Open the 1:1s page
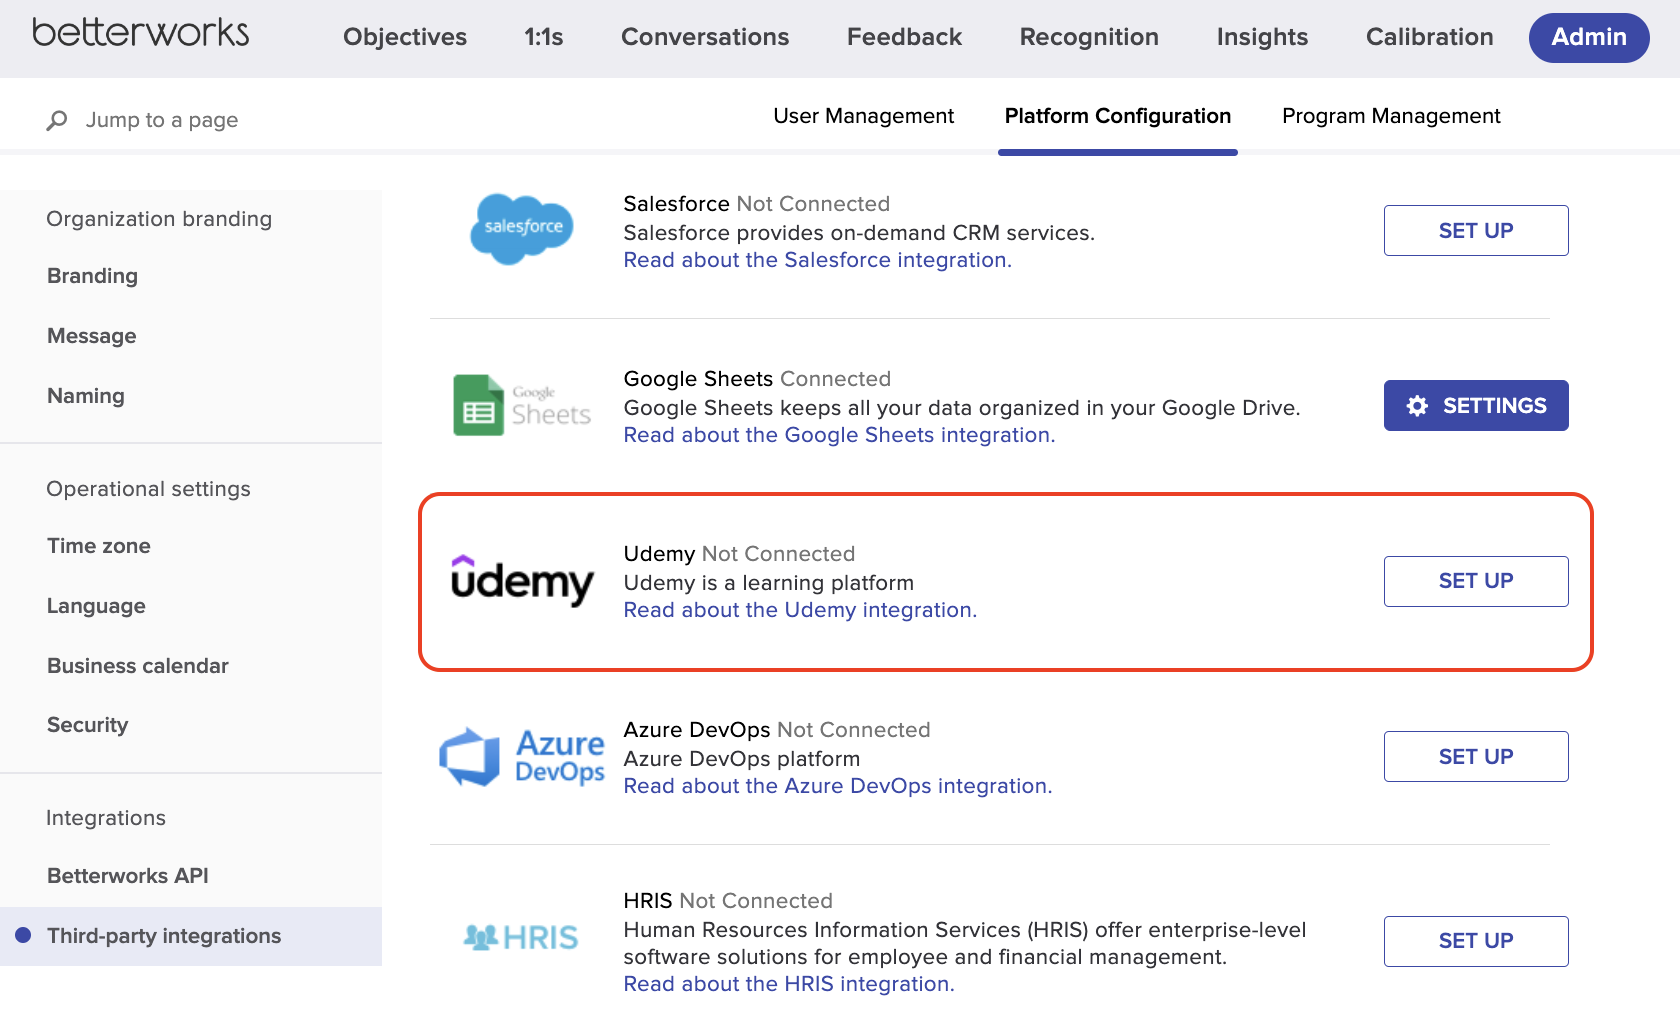Image resolution: width=1680 pixels, height=1034 pixels. (544, 37)
